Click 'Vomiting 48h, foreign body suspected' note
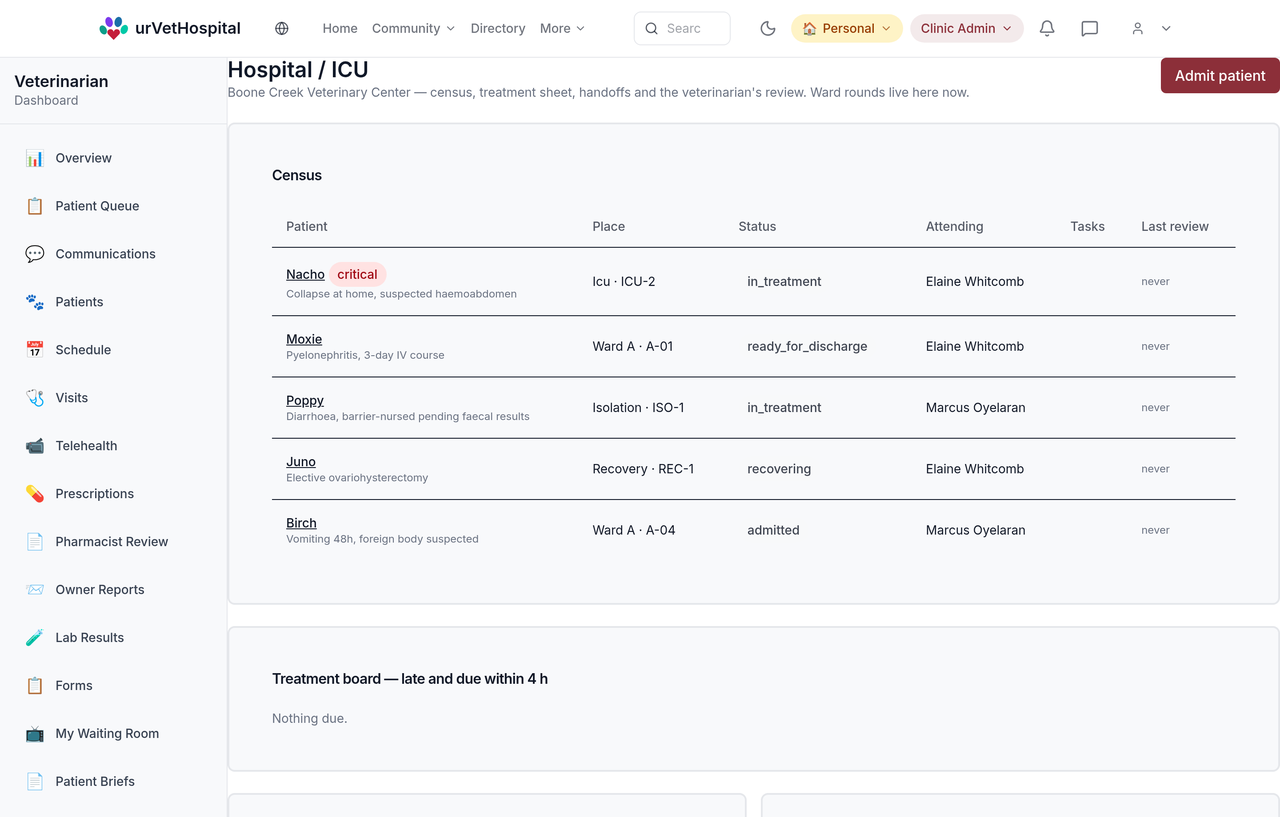This screenshot has width=1280, height=817. pyautogui.click(x=382, y=539)
